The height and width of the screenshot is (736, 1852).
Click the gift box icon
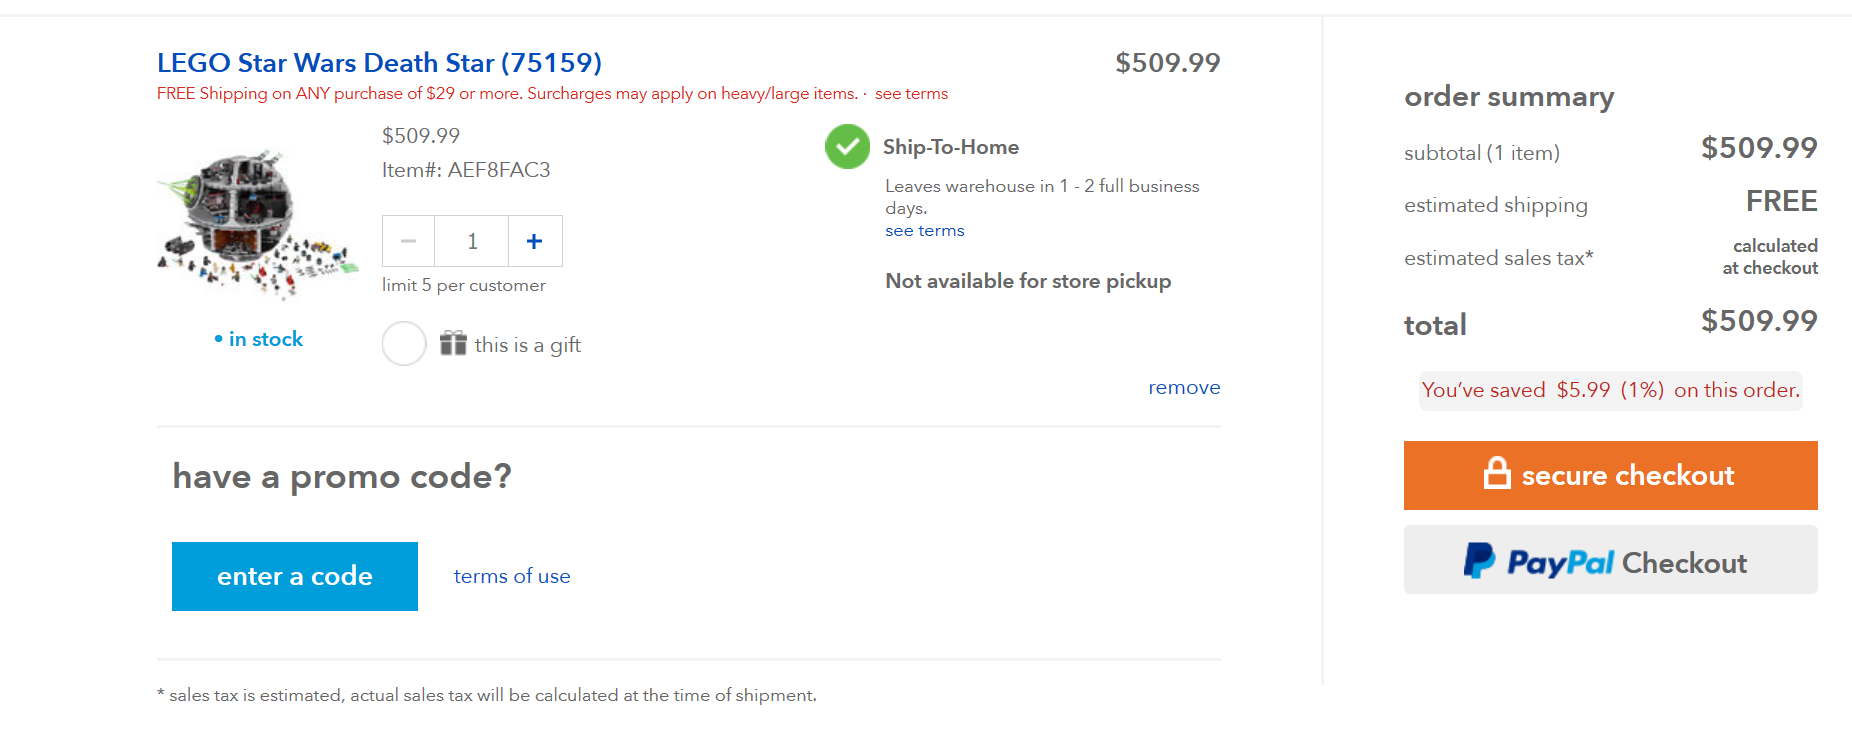click(453, 343)
